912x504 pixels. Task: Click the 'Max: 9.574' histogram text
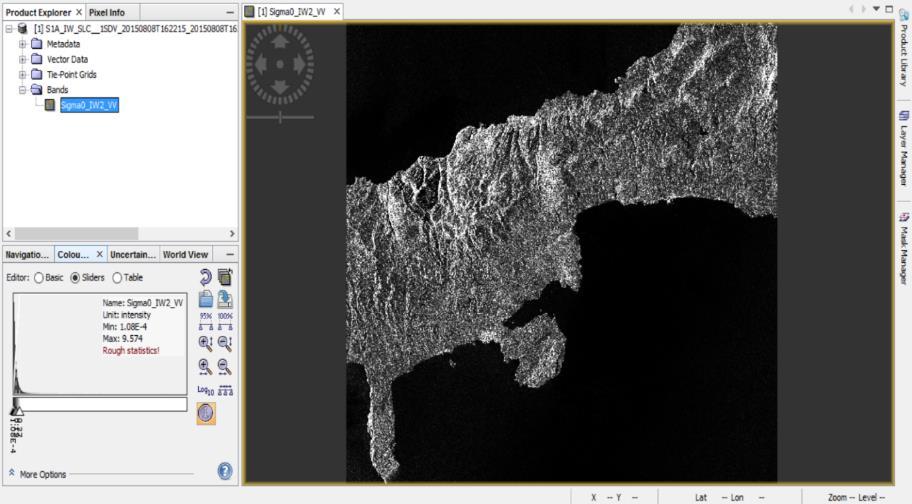coord(122,338)
